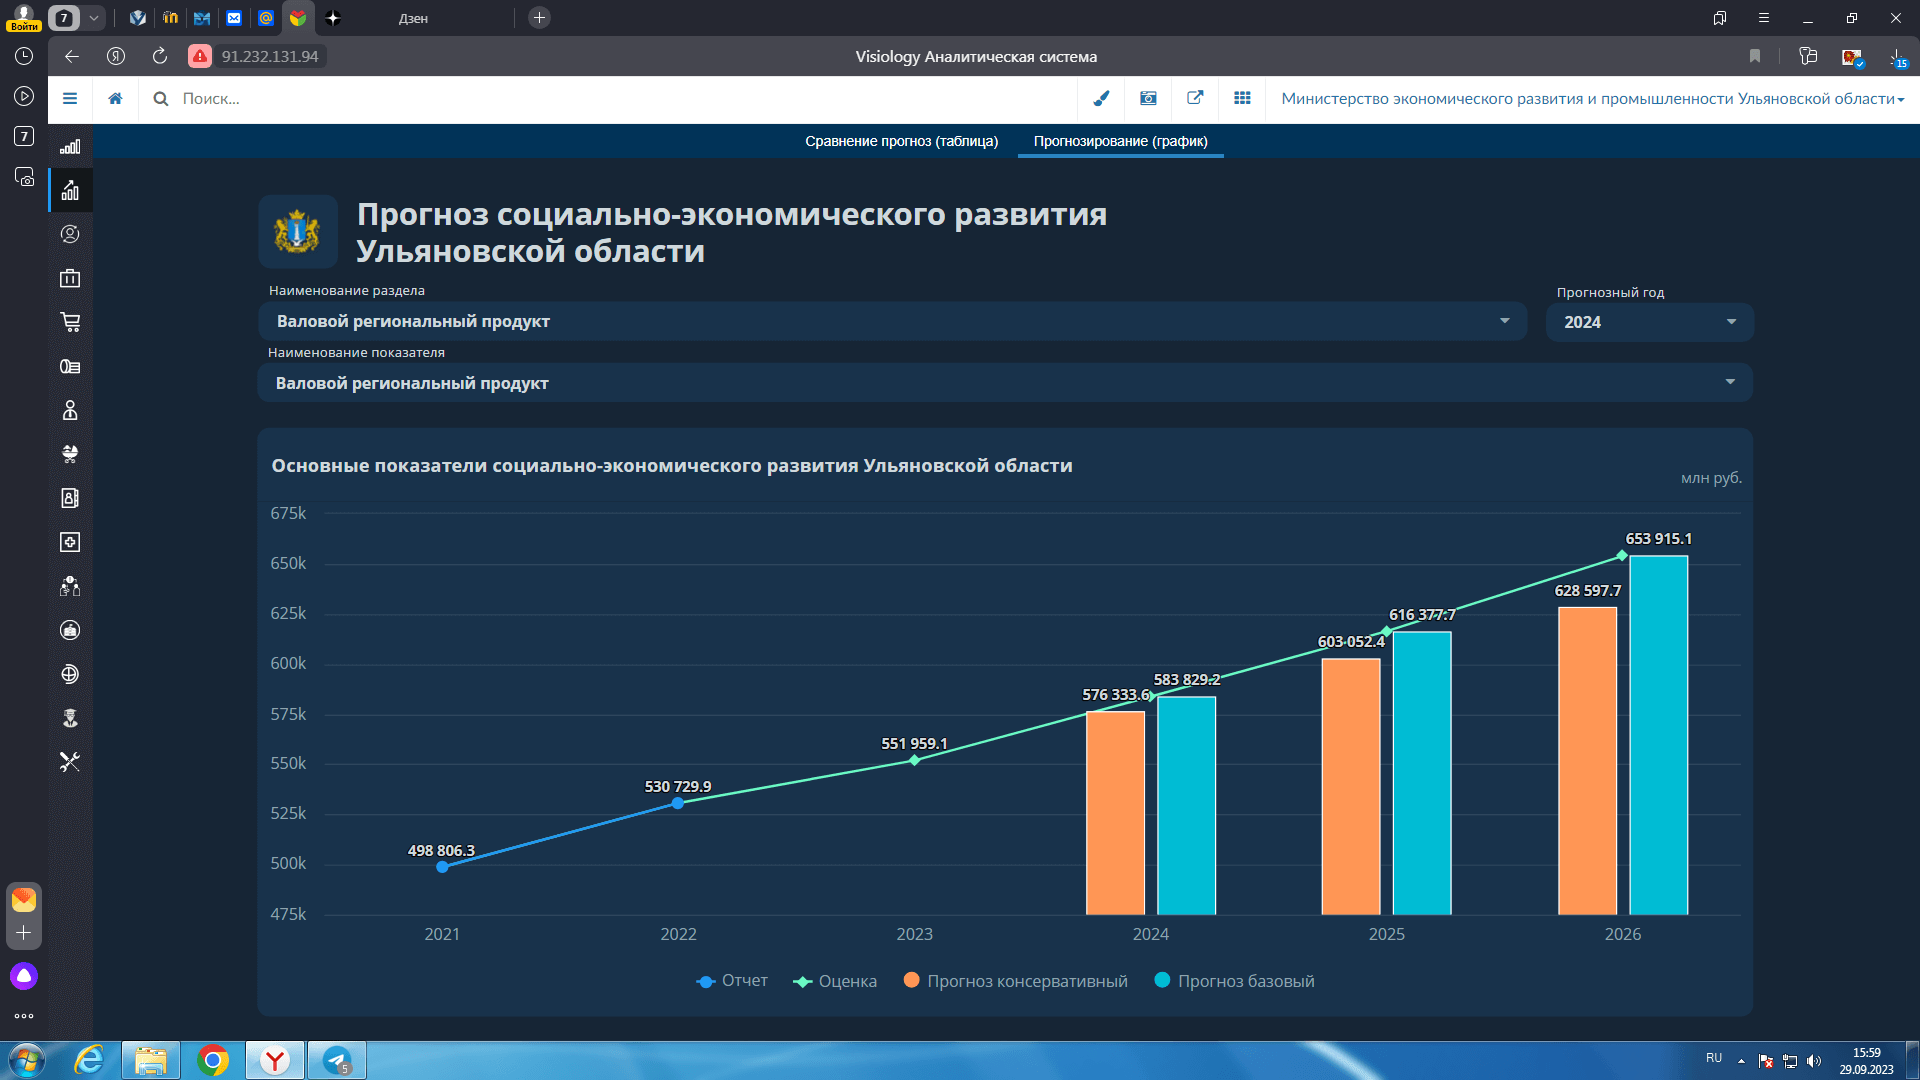Open the Министерство экономического развития dropdown
This screenshot has height=1080, width=1920.
1593,98
